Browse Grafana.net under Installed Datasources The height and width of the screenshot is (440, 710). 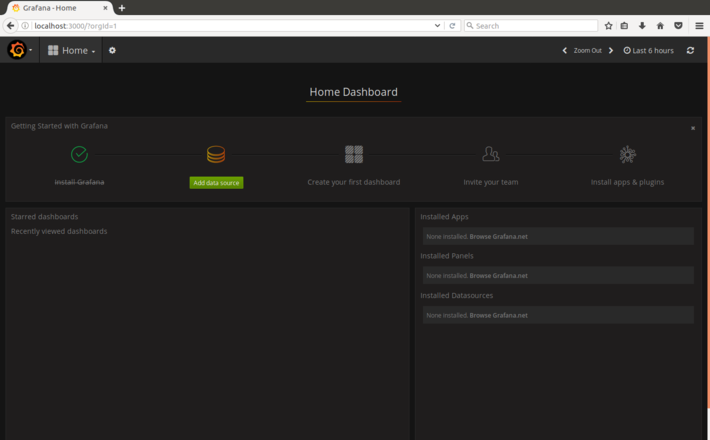[x=498, y=315]
